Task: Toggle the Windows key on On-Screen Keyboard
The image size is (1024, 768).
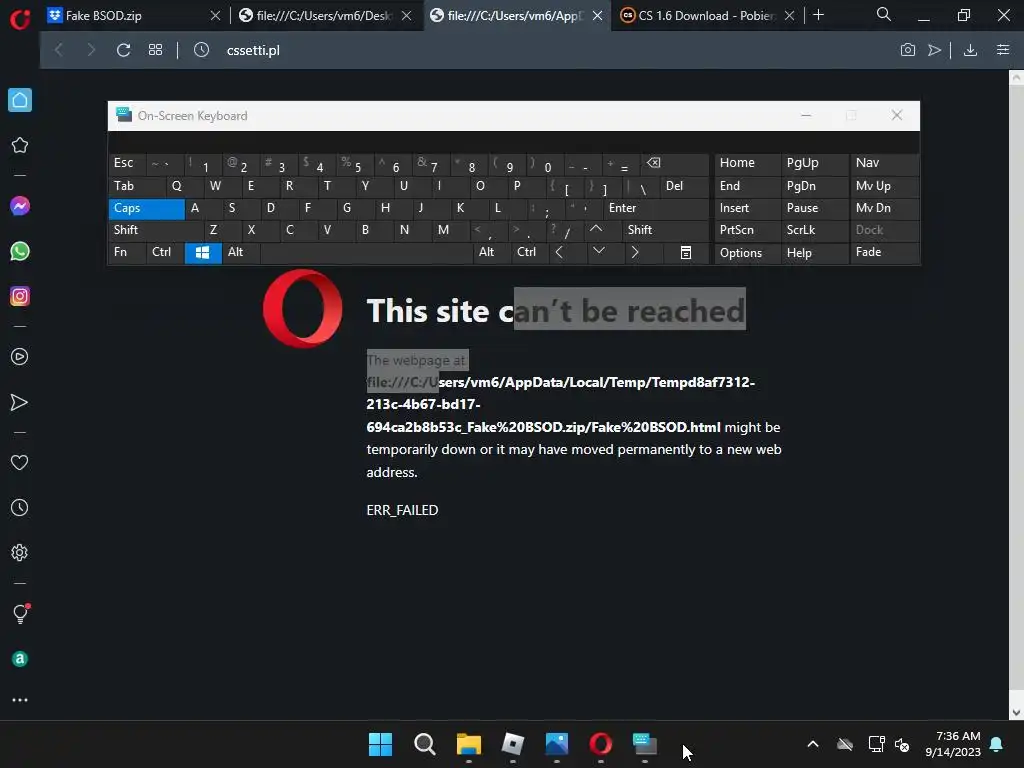Action: pyautogui.click(x=203, y=253)
